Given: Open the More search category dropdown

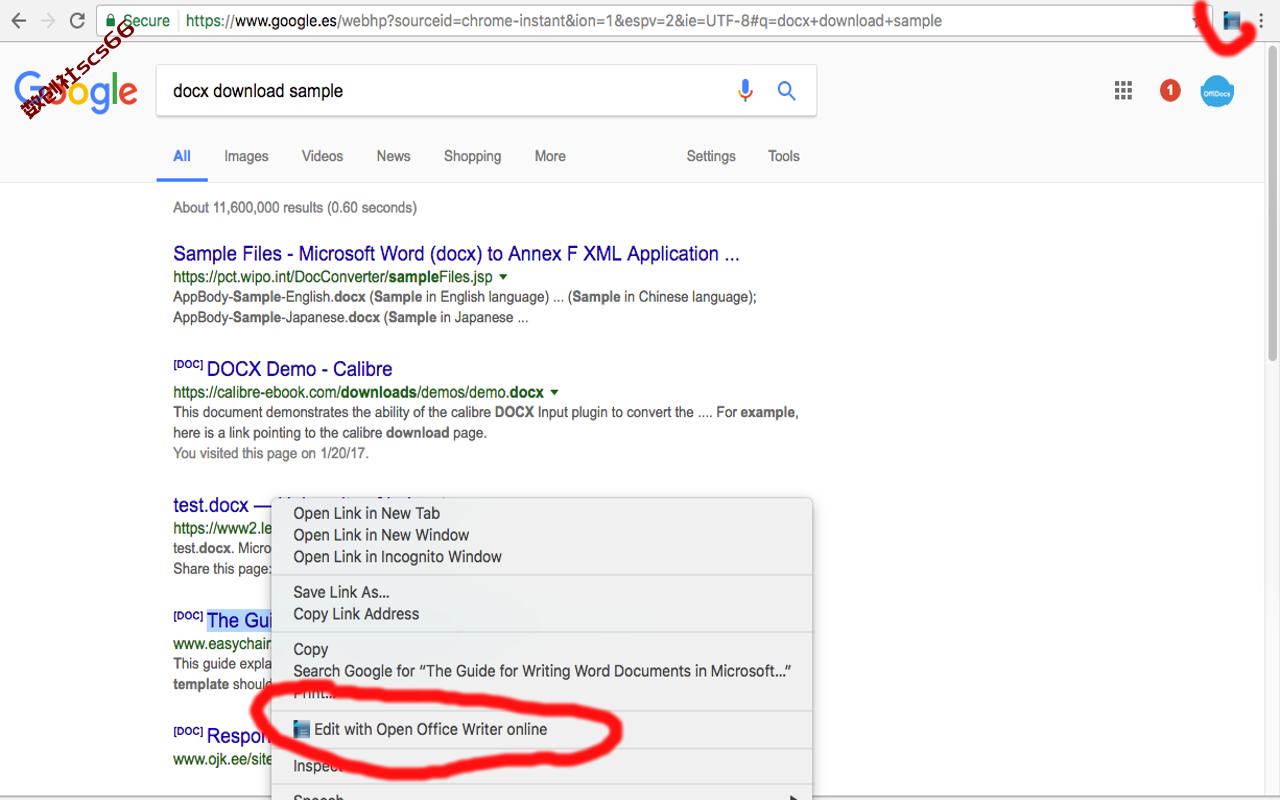Looking at the screenshot, I should point(550,156).
